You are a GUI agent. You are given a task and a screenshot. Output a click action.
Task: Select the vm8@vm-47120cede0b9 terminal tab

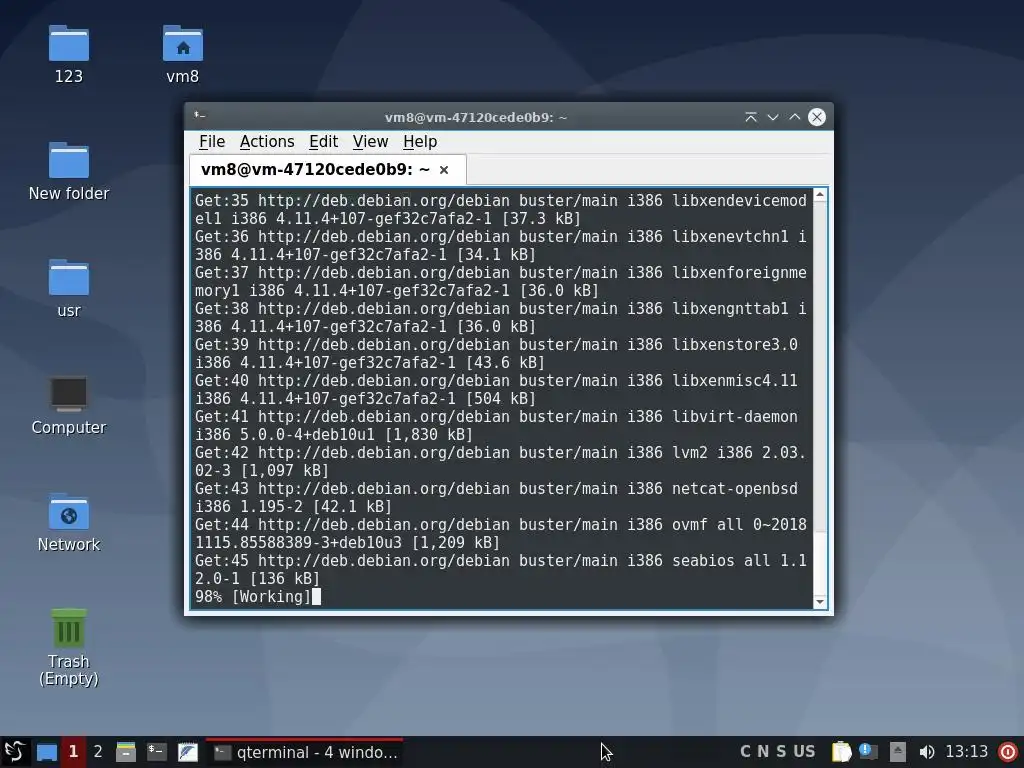click(x=327, y=170)
